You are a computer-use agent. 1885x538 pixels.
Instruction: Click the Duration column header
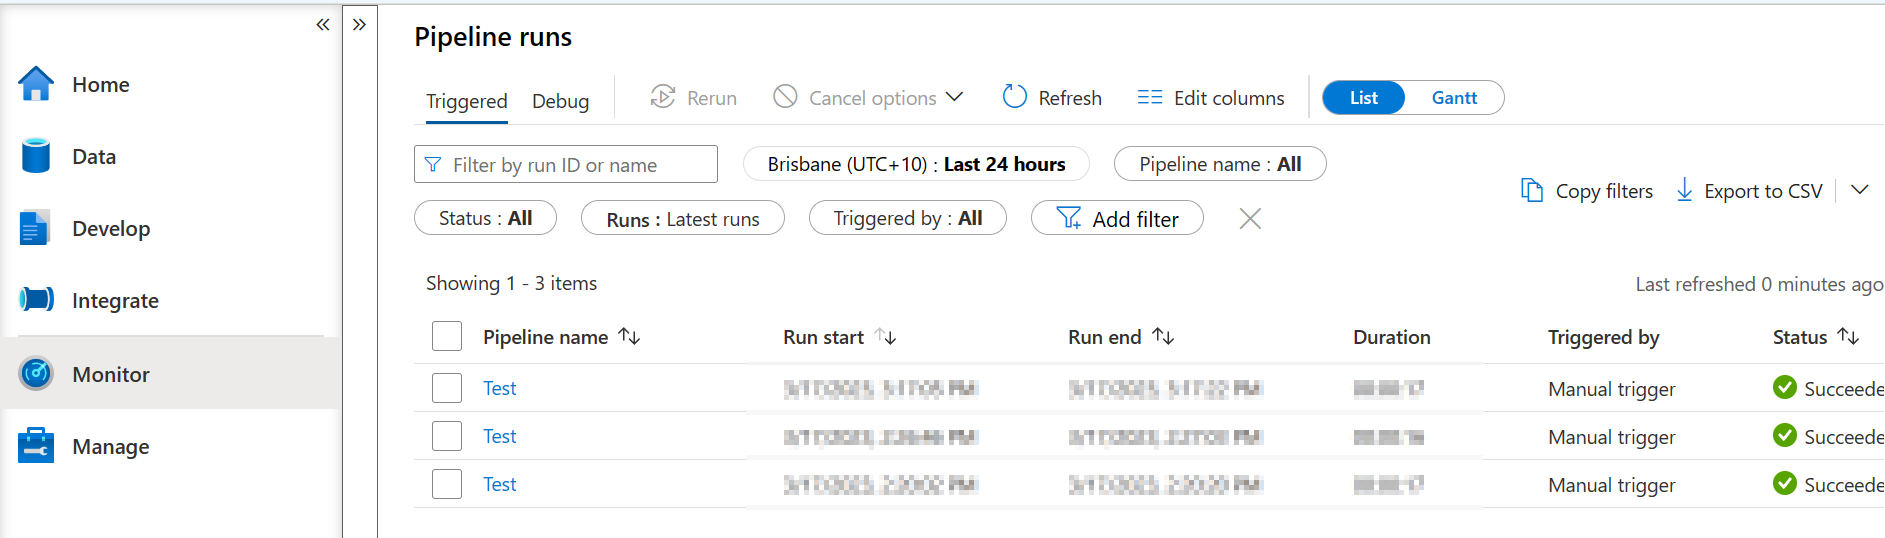[x=1392, y=337]
